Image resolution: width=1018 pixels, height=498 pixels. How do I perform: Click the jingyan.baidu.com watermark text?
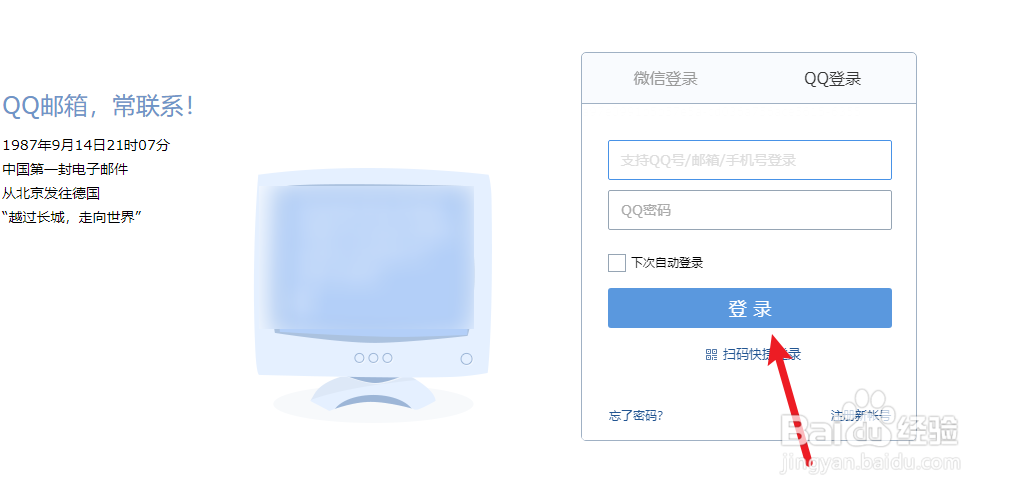pos(868,462)
